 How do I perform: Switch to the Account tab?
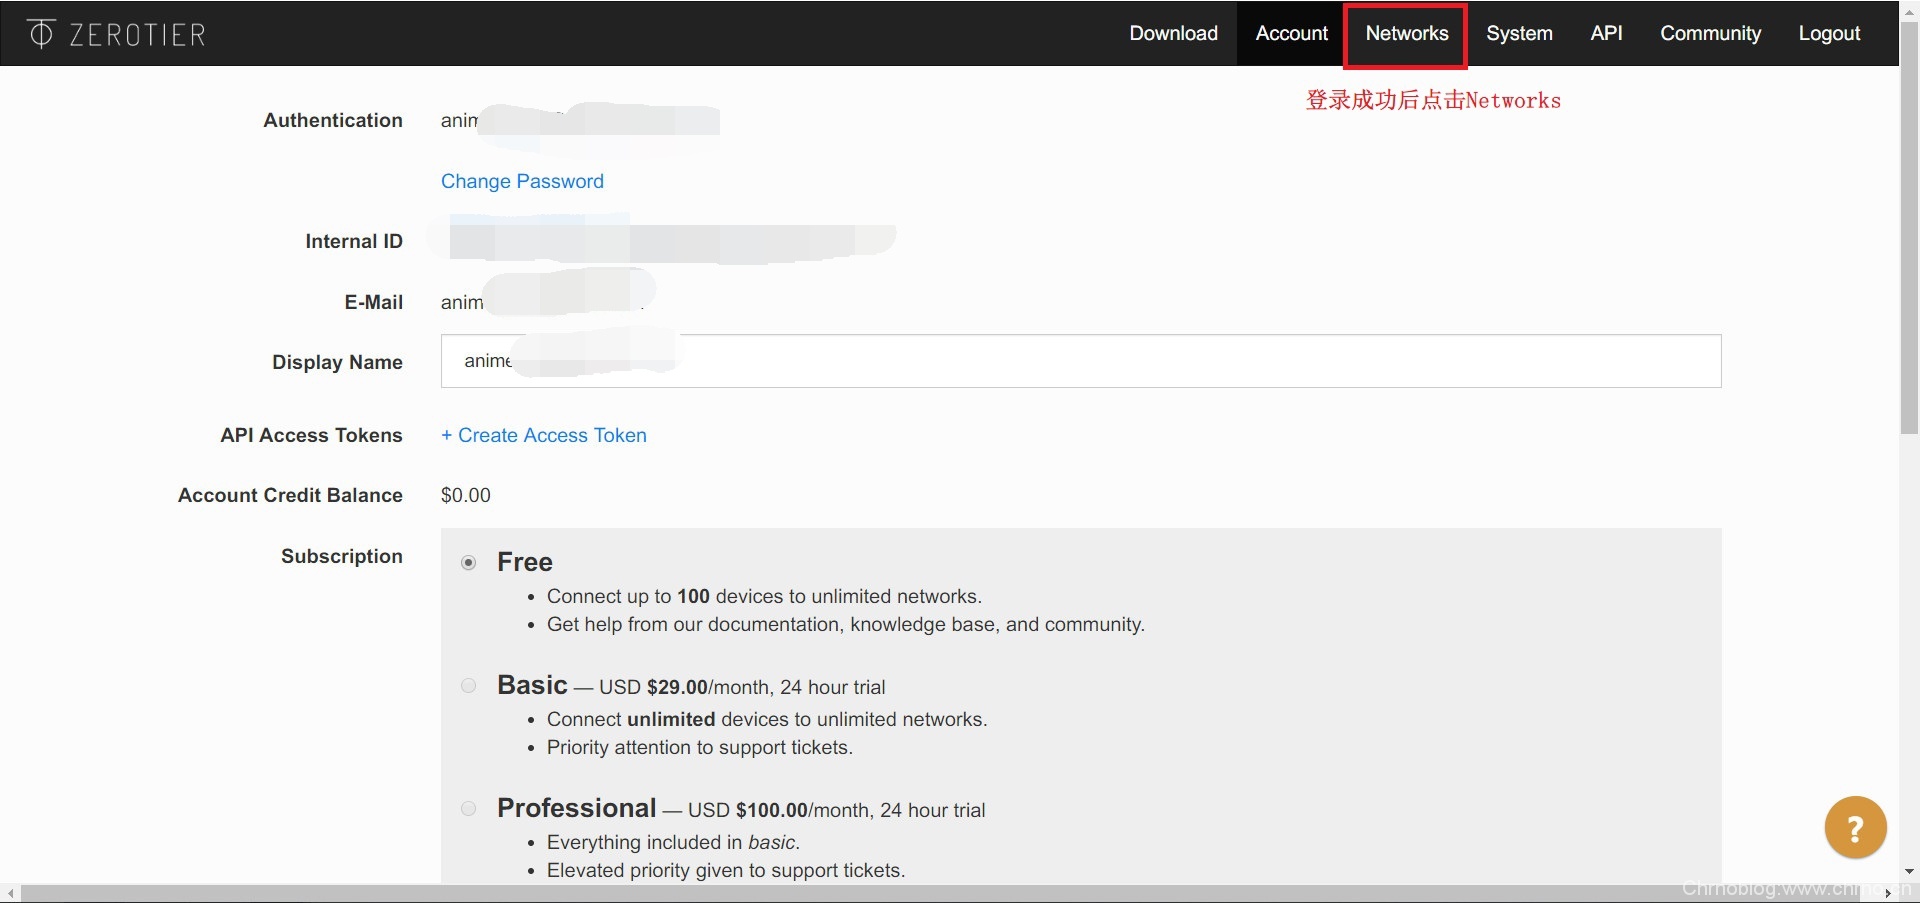tap(1291, 33)
